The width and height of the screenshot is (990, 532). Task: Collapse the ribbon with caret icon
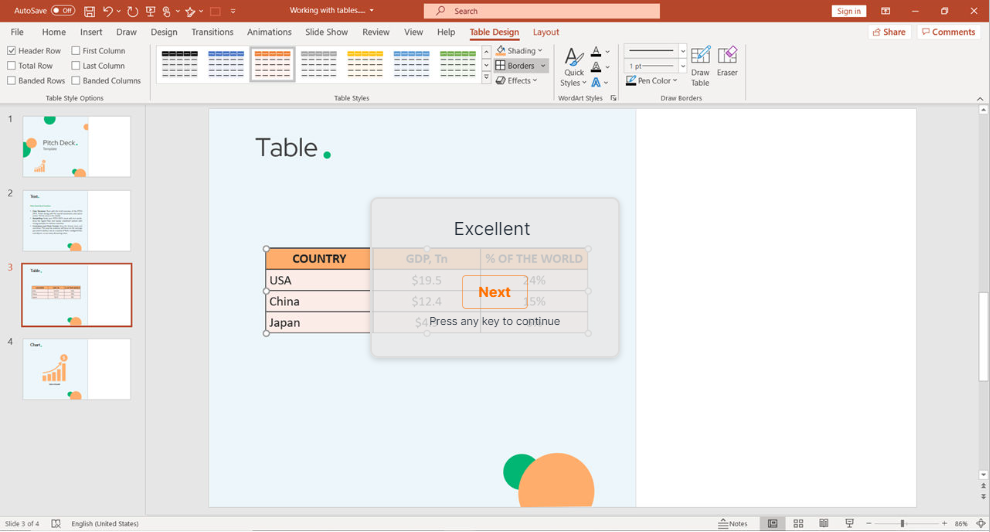(980, 98)
